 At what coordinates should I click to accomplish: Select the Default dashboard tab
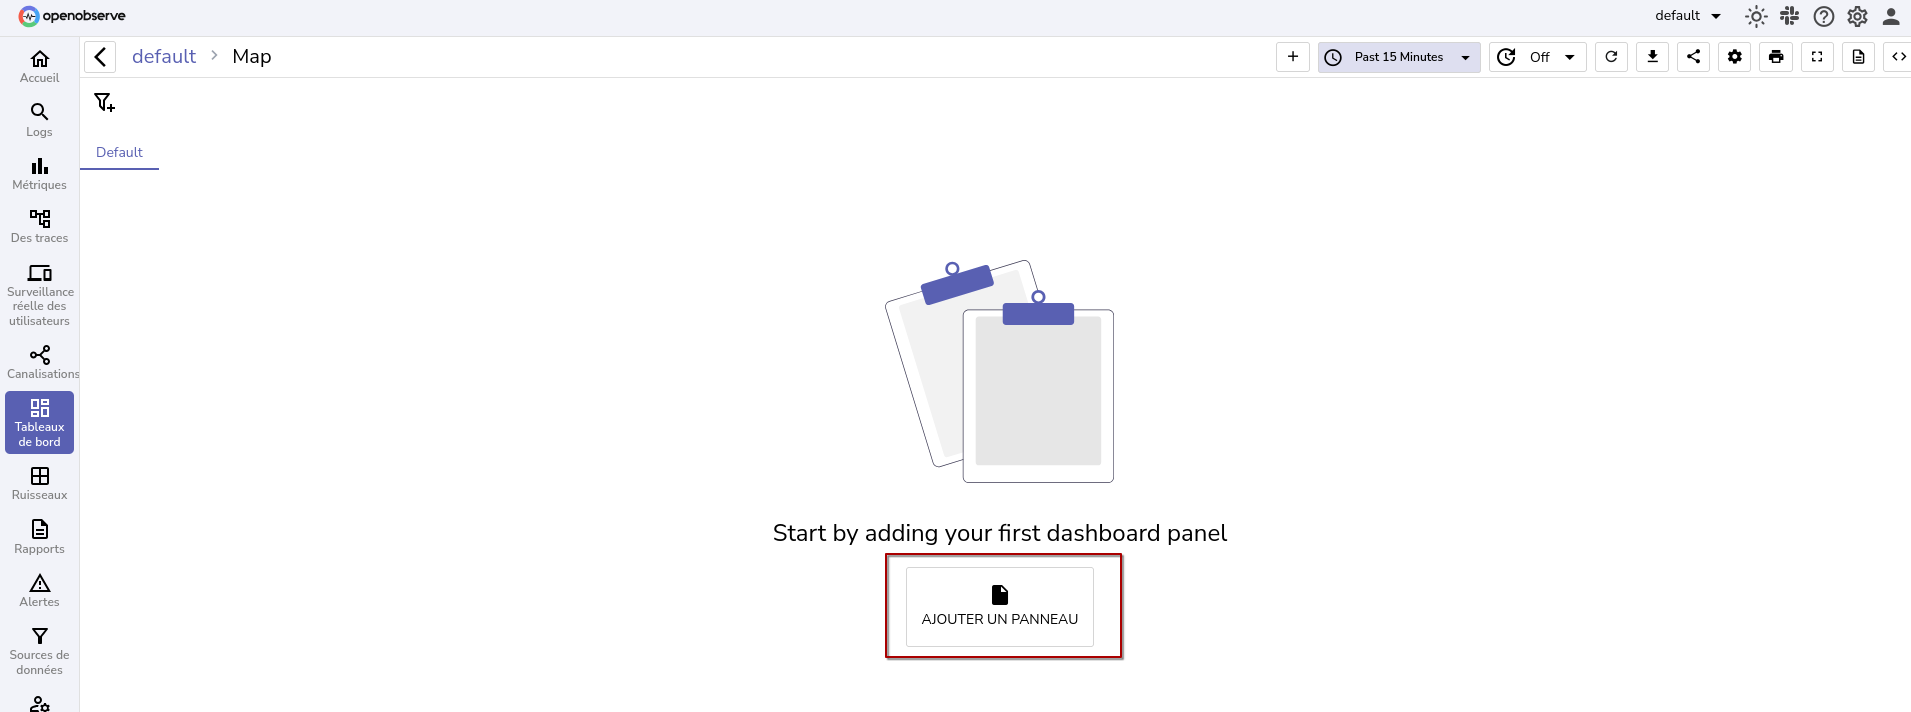click(x=119, y=152)
